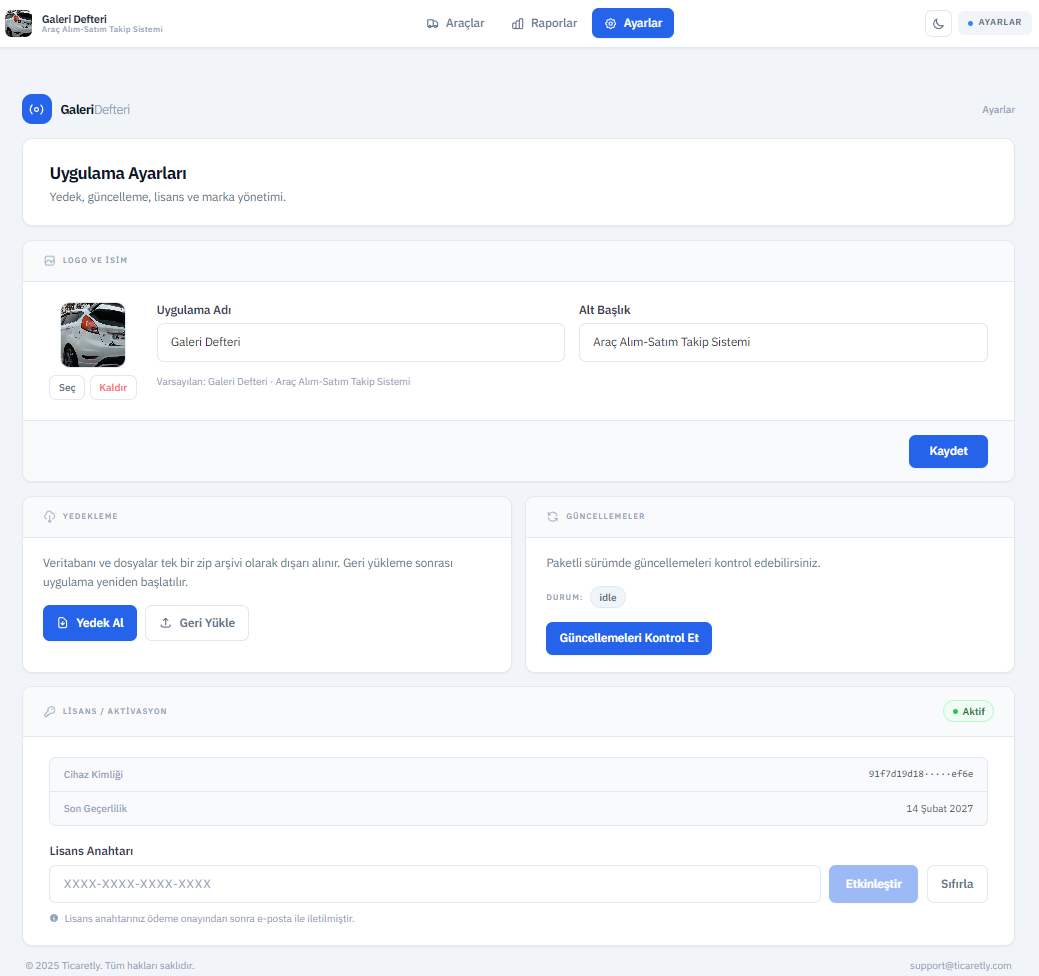
Task: Click the Geri Yükle restore button
Action: pyautogui.click(x=197, y=623)
